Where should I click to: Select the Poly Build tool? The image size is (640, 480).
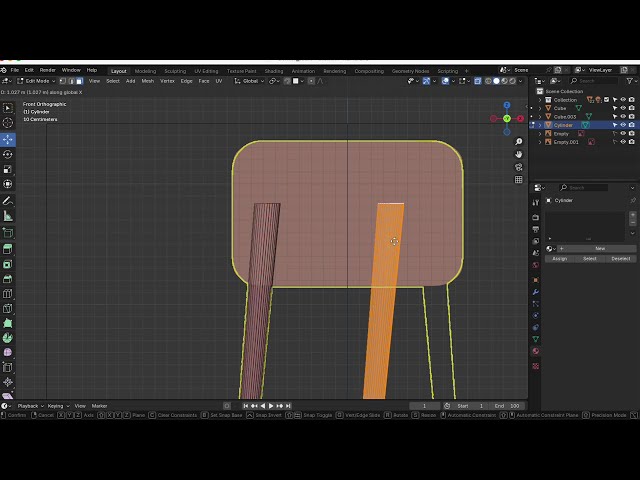(x=8, y=323)
